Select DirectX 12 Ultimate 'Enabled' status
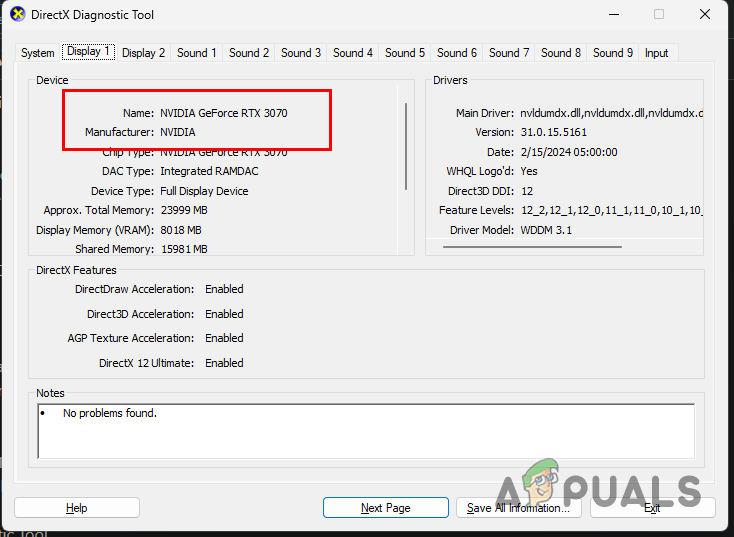 224,363
